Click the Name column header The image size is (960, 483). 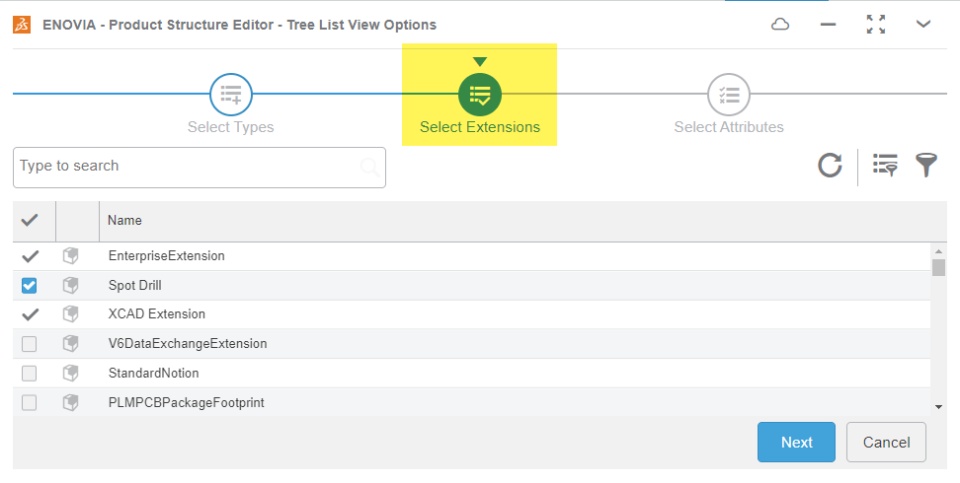tap(125, 220)
